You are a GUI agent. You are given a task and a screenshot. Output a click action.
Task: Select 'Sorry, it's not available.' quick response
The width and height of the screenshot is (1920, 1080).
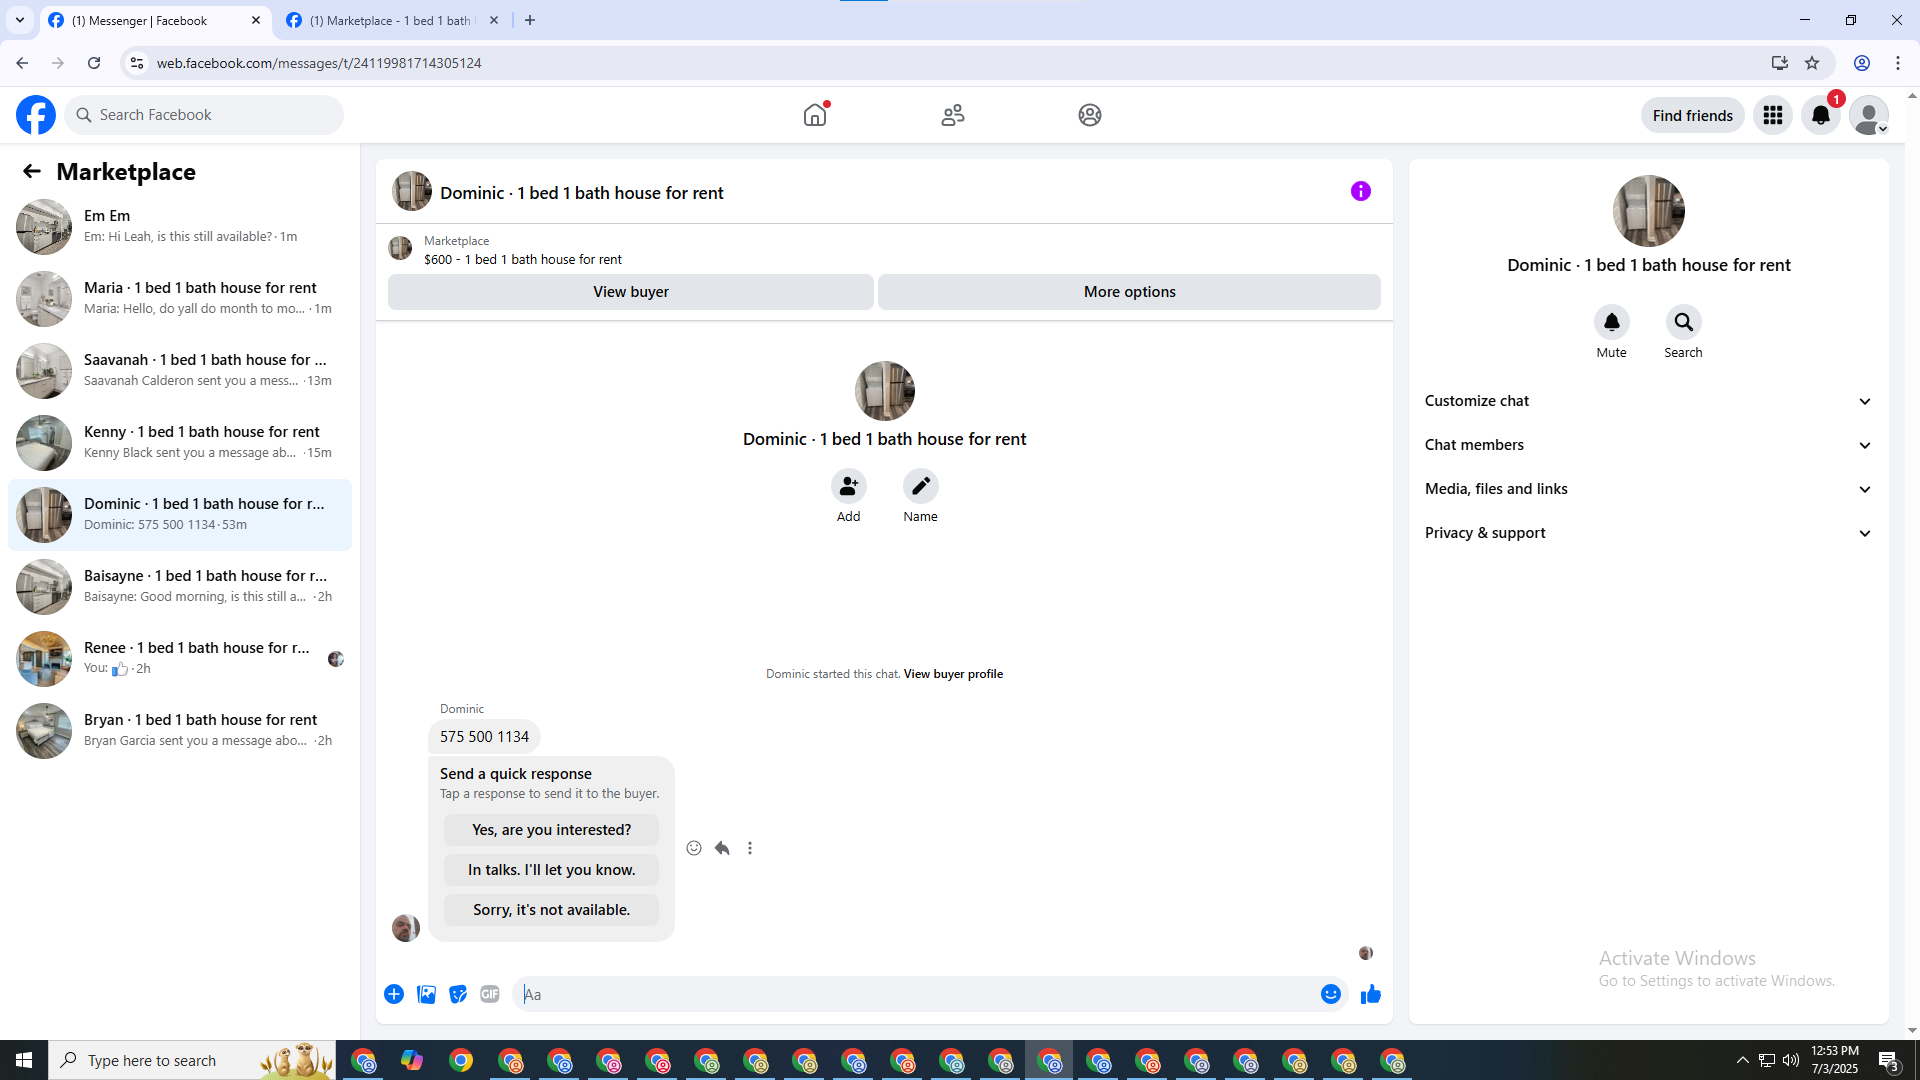551,910
